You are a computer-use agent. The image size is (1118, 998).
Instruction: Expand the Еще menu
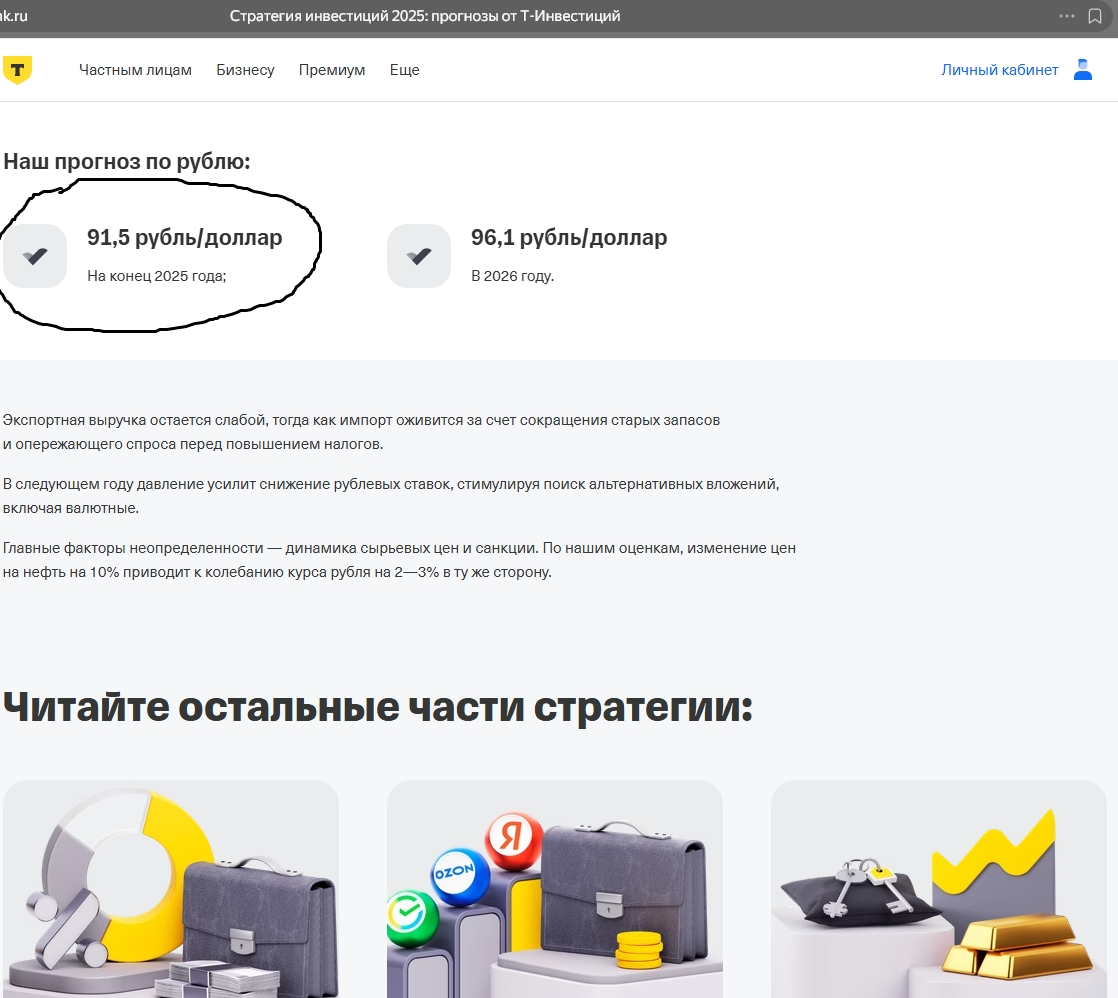(x=404, y=70)
